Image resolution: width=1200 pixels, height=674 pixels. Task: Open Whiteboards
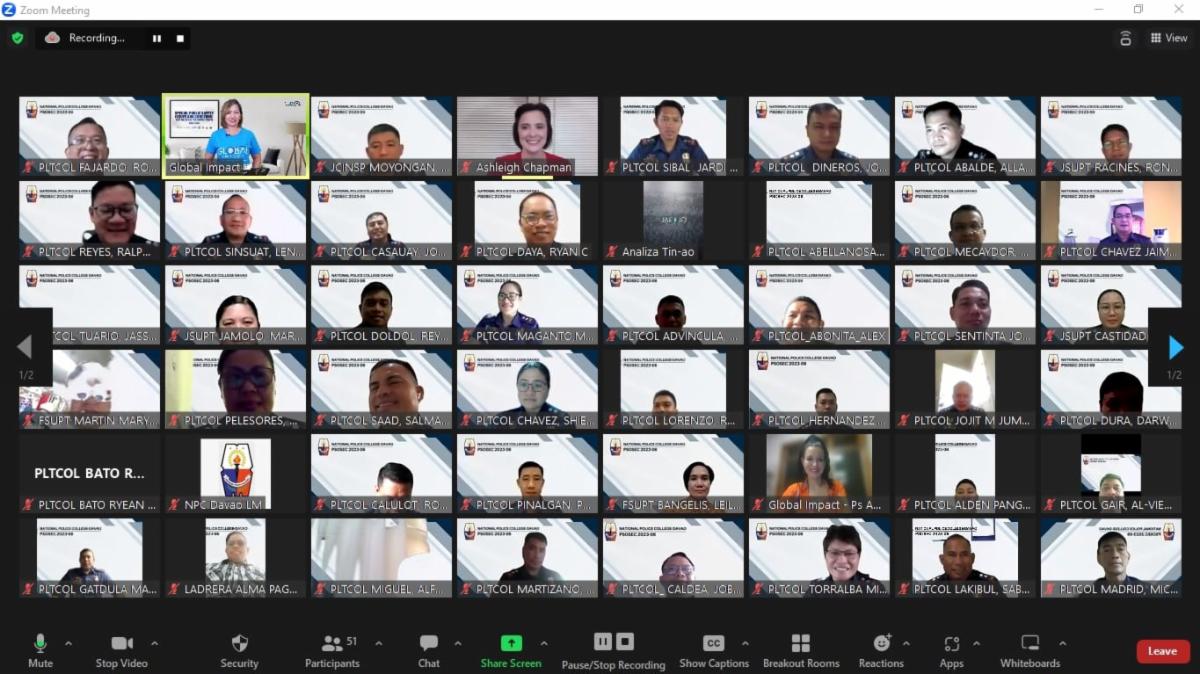(x=1030, y=650)
